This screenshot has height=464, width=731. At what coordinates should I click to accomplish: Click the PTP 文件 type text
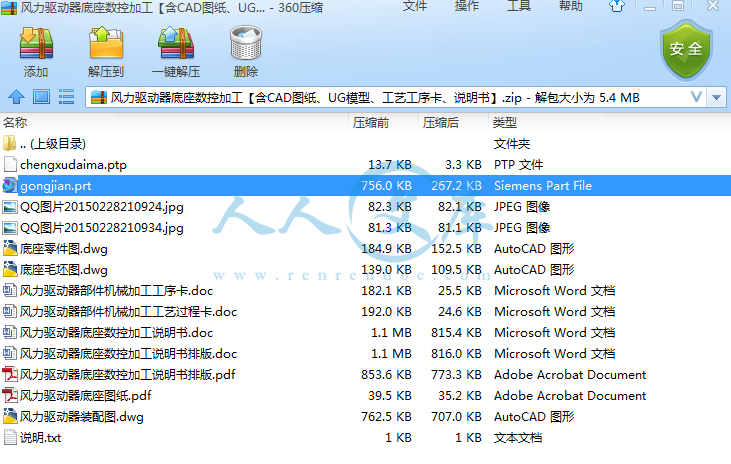pyautogui.click(x=518, y=165)
